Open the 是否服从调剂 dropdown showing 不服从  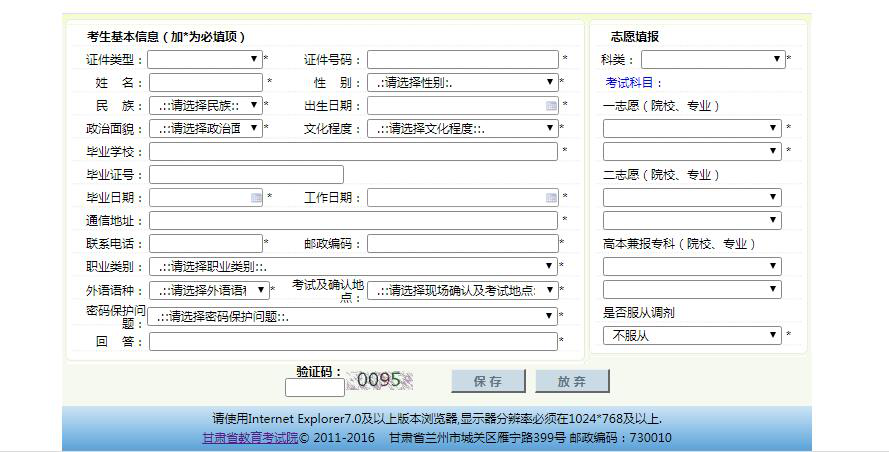(x=692, y=335)
